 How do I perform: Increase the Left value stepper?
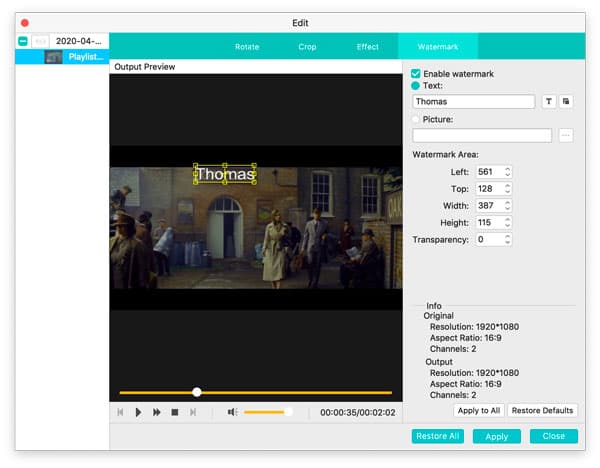[507, 169]
